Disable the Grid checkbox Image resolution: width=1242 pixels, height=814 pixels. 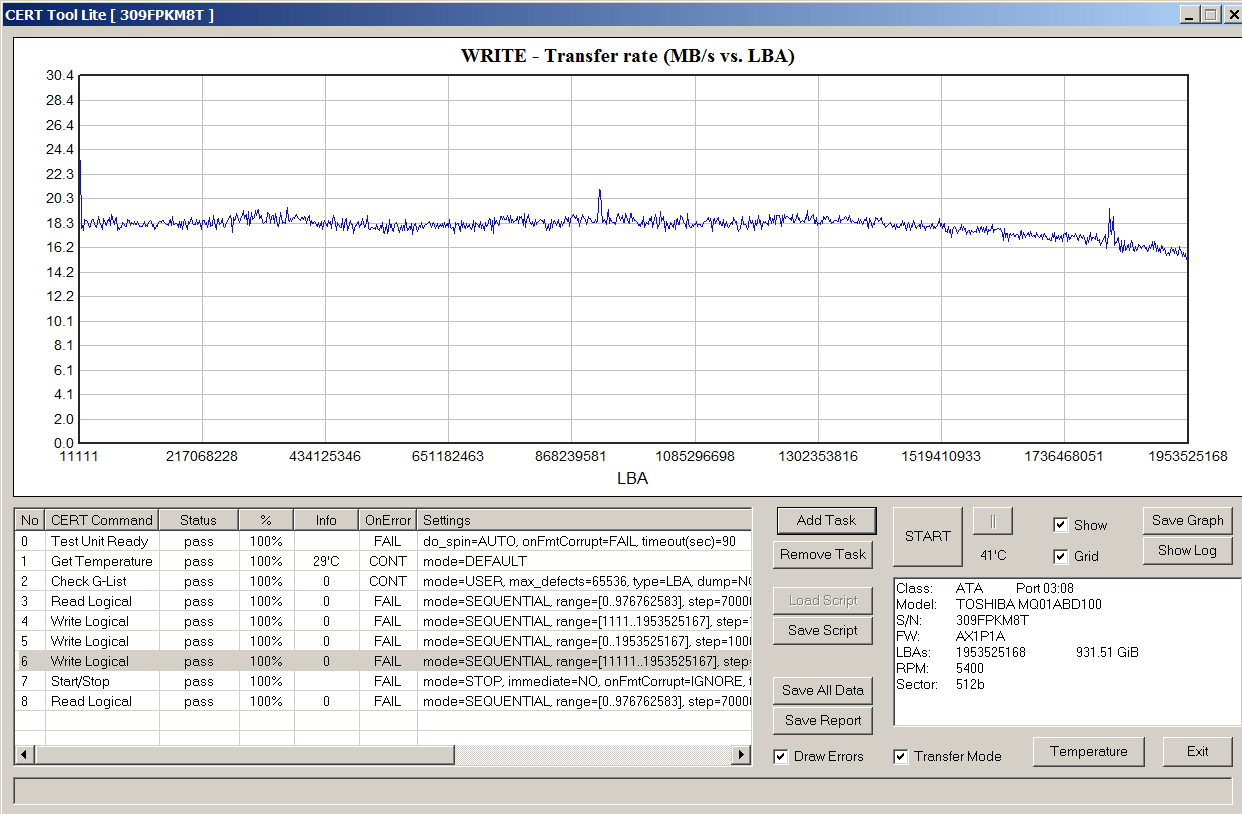pyautogui.click(x=1061, y=556)
